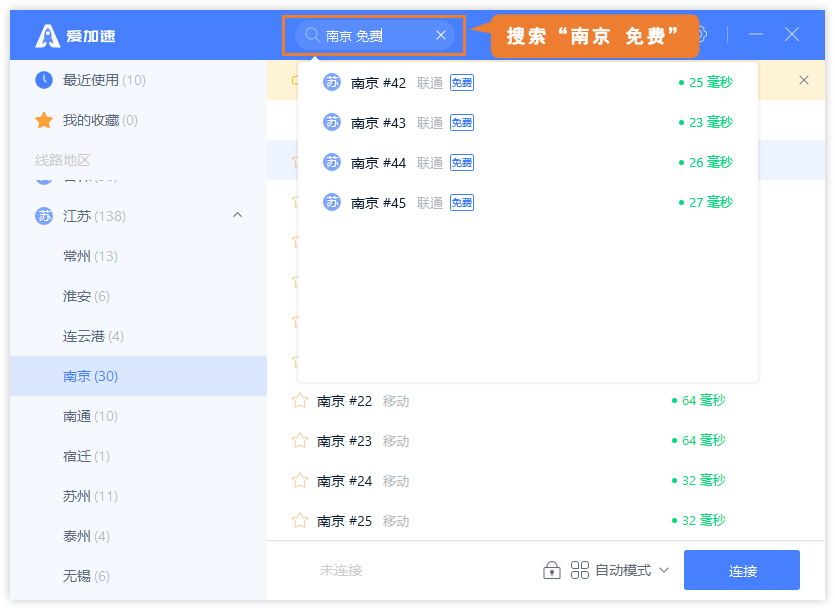The width and height of the screenshot is (835, 610).
Task: Select 泰州 (4) in the region list
Action: (138, 536)
